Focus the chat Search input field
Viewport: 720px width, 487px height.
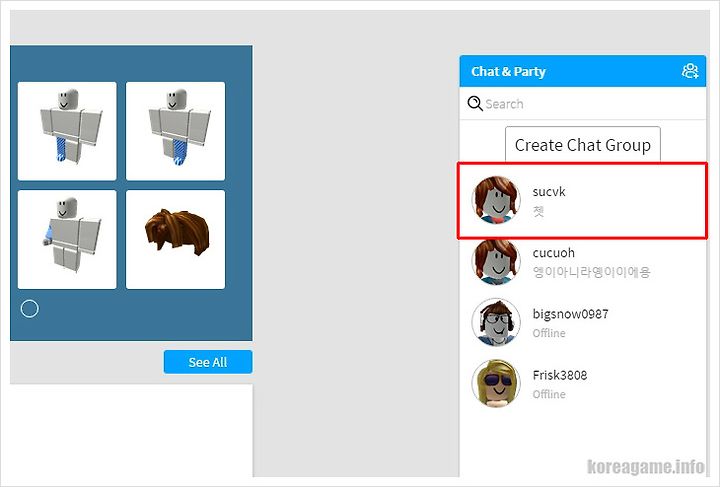tap(583, 104)
